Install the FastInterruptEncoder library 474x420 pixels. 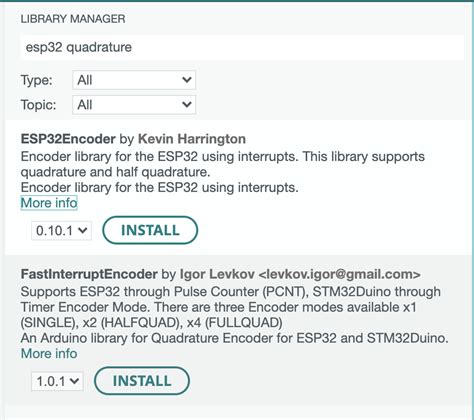(142, 381)
